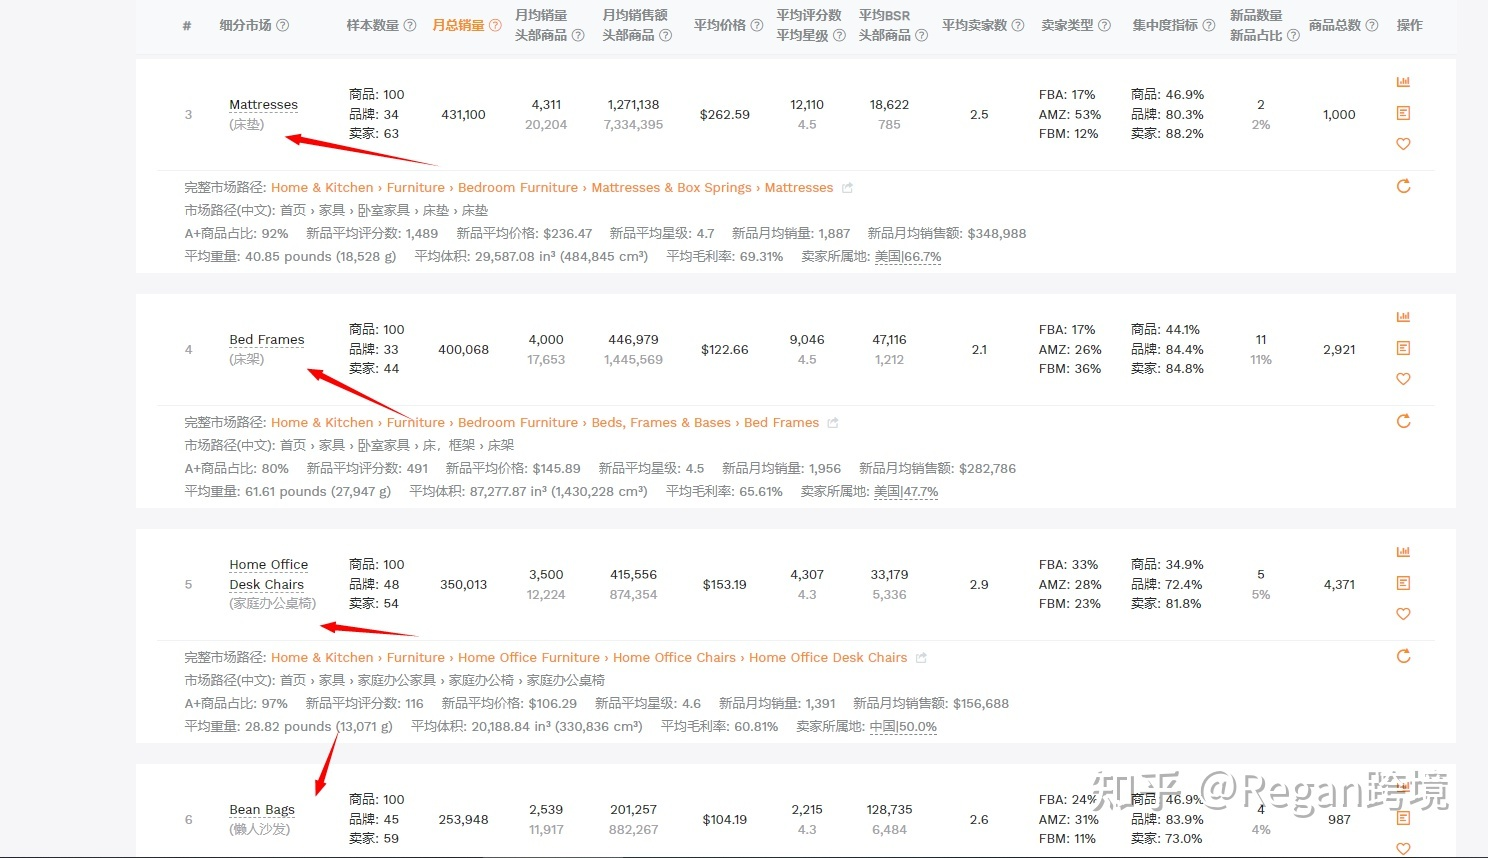Open the Mattresses market name link
Viewport: 1488px width, 858px height.
(263, 105)
